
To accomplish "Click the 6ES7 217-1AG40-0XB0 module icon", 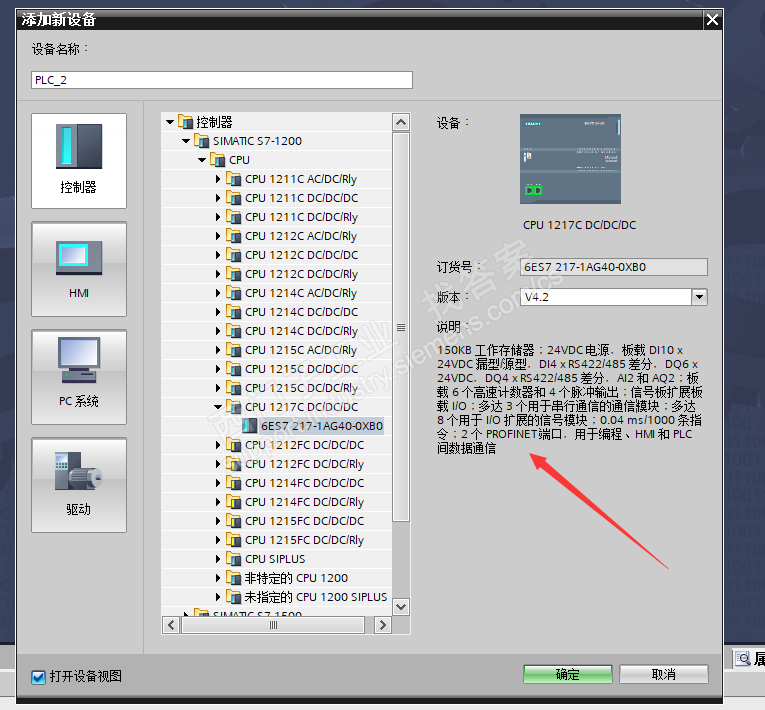I will click(x=250, y=426).
